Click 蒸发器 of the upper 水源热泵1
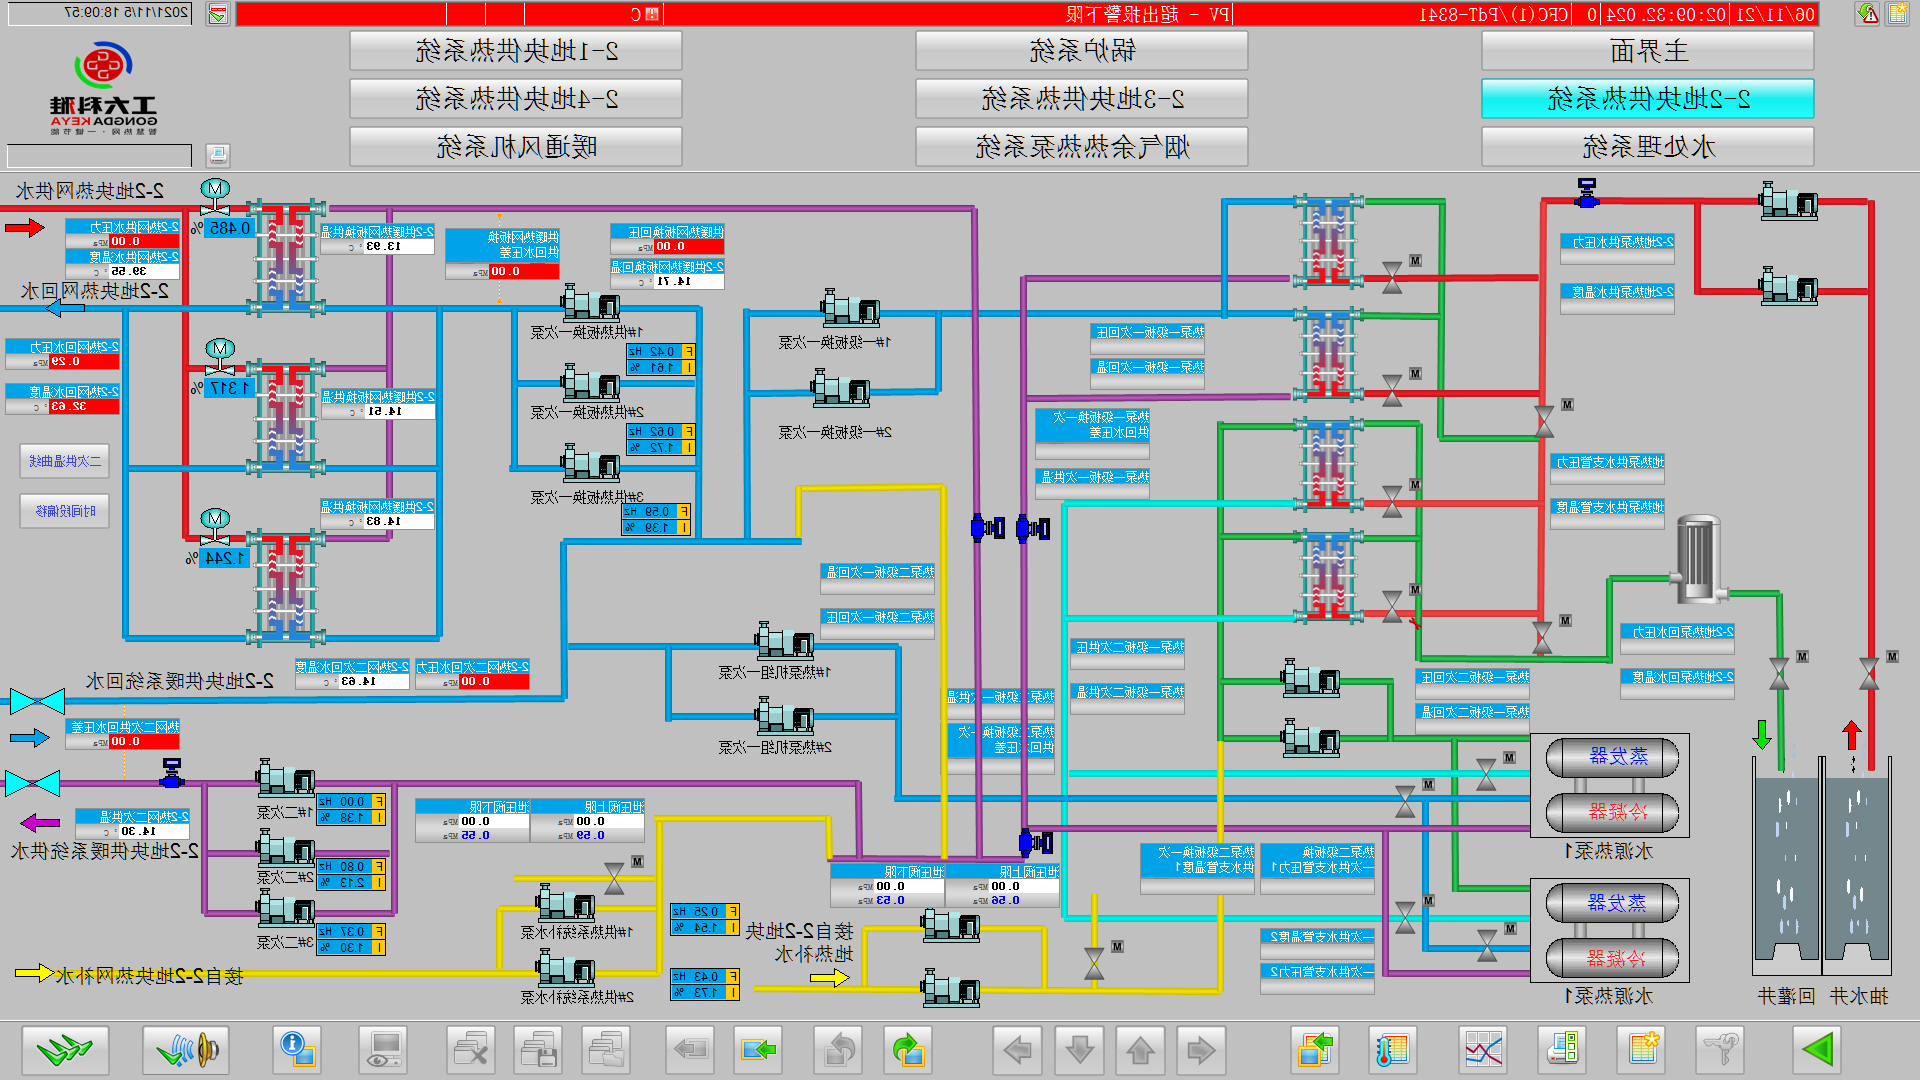This screenshot has height=1080, width=1920. pos(1612,757)
